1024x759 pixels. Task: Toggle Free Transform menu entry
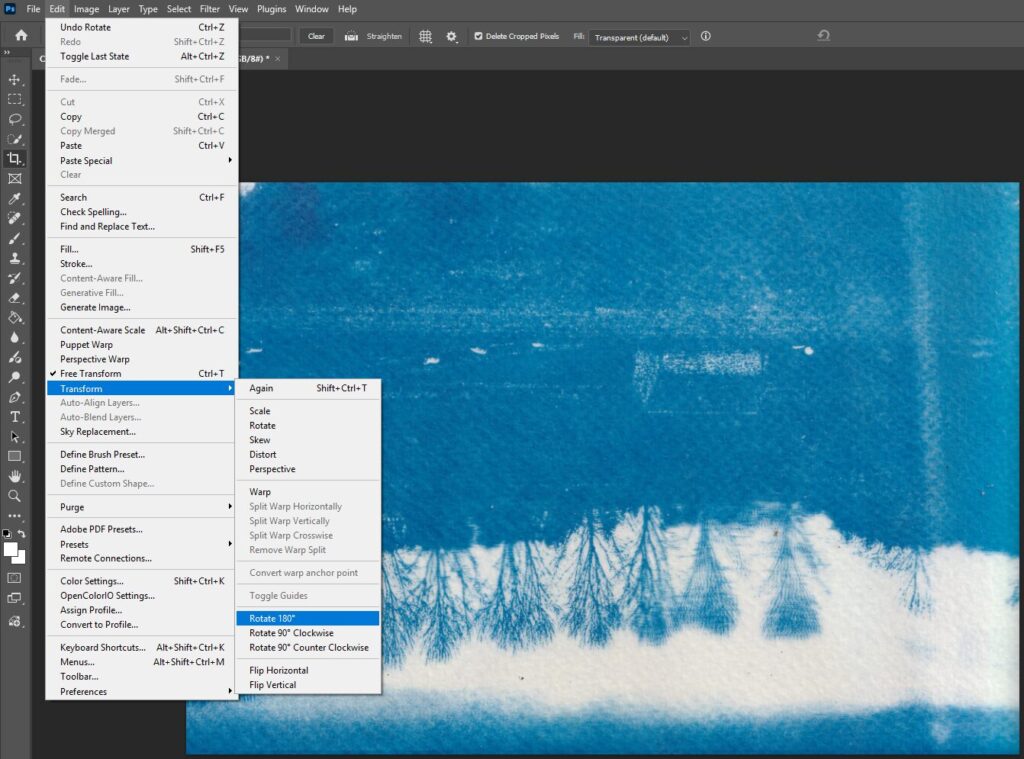(90, 374)
